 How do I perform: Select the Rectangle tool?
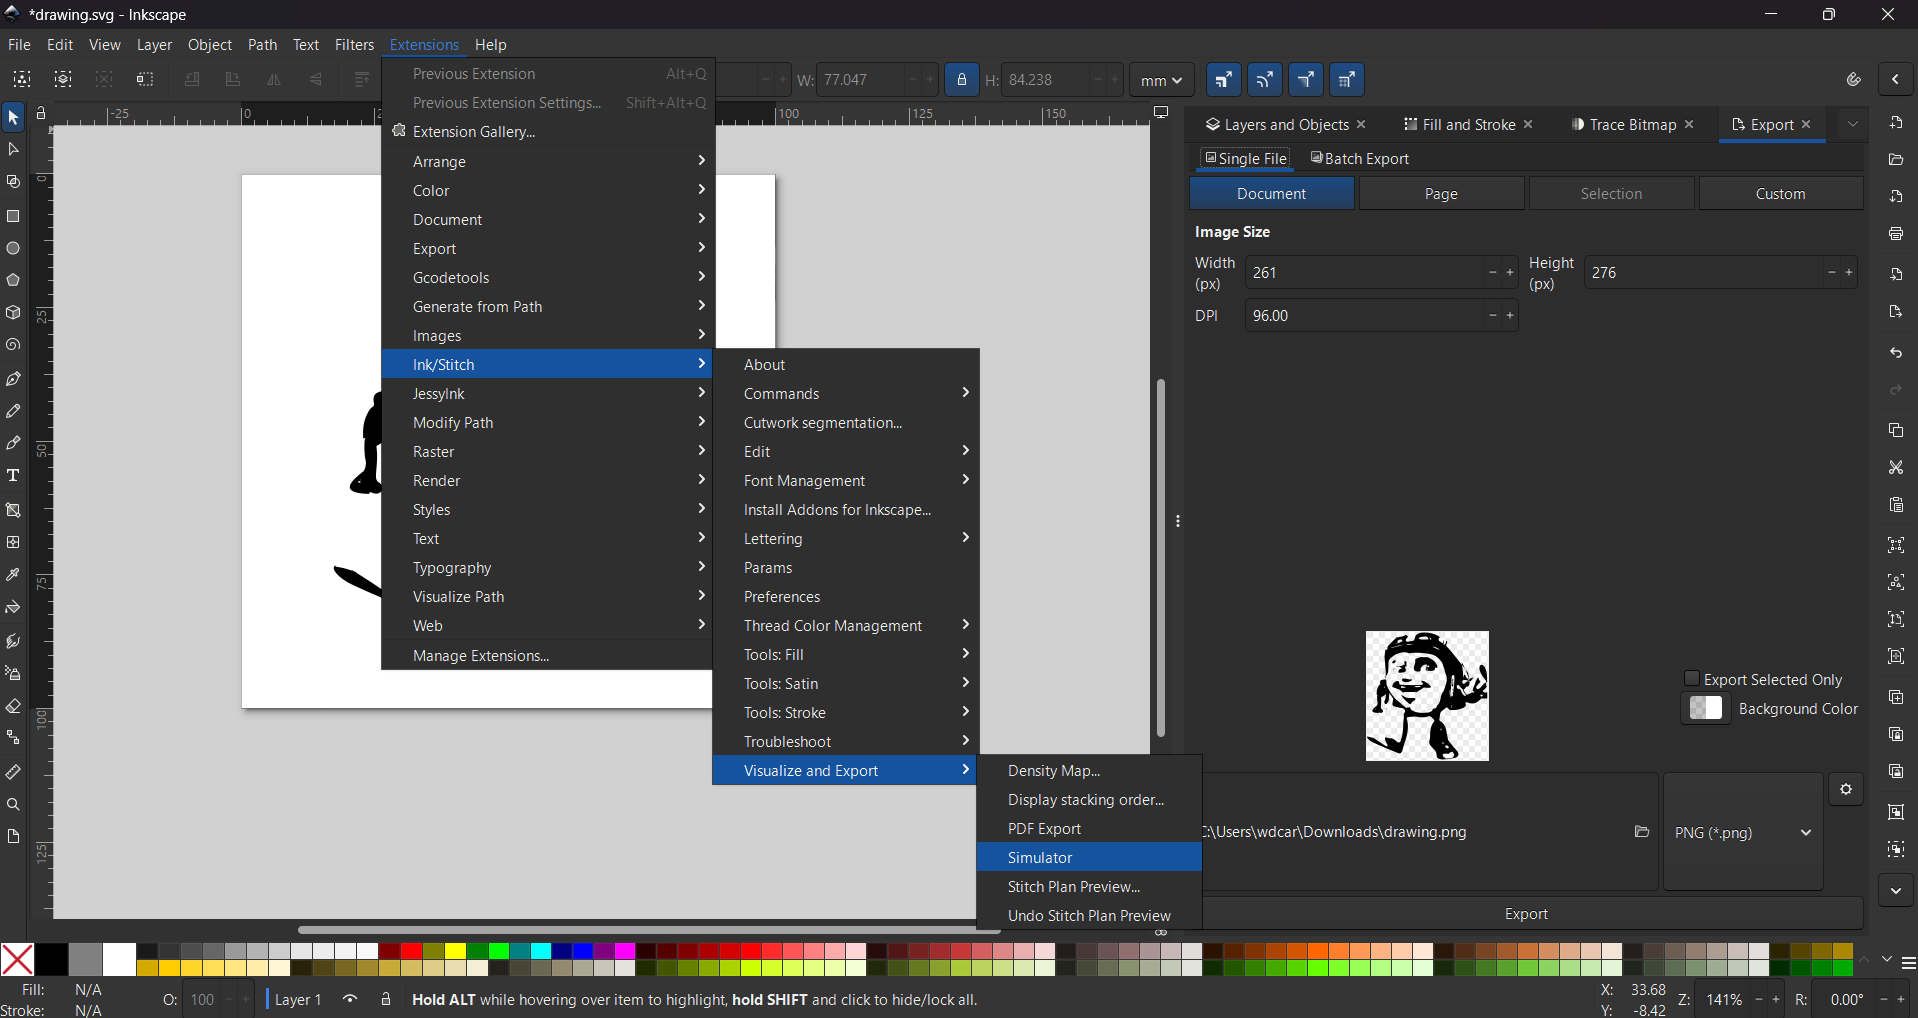point(13,216)
